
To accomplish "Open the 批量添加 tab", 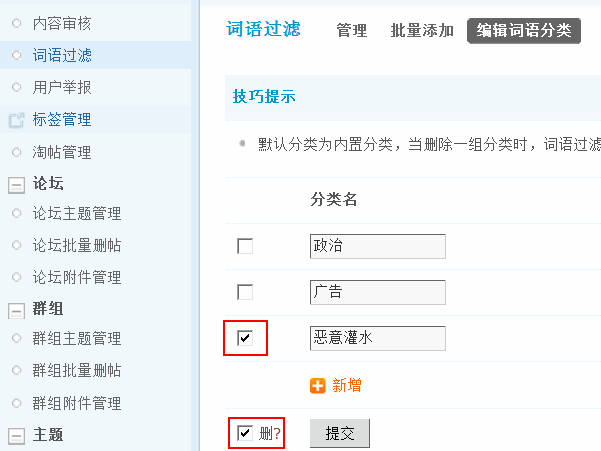I will 422,30.
